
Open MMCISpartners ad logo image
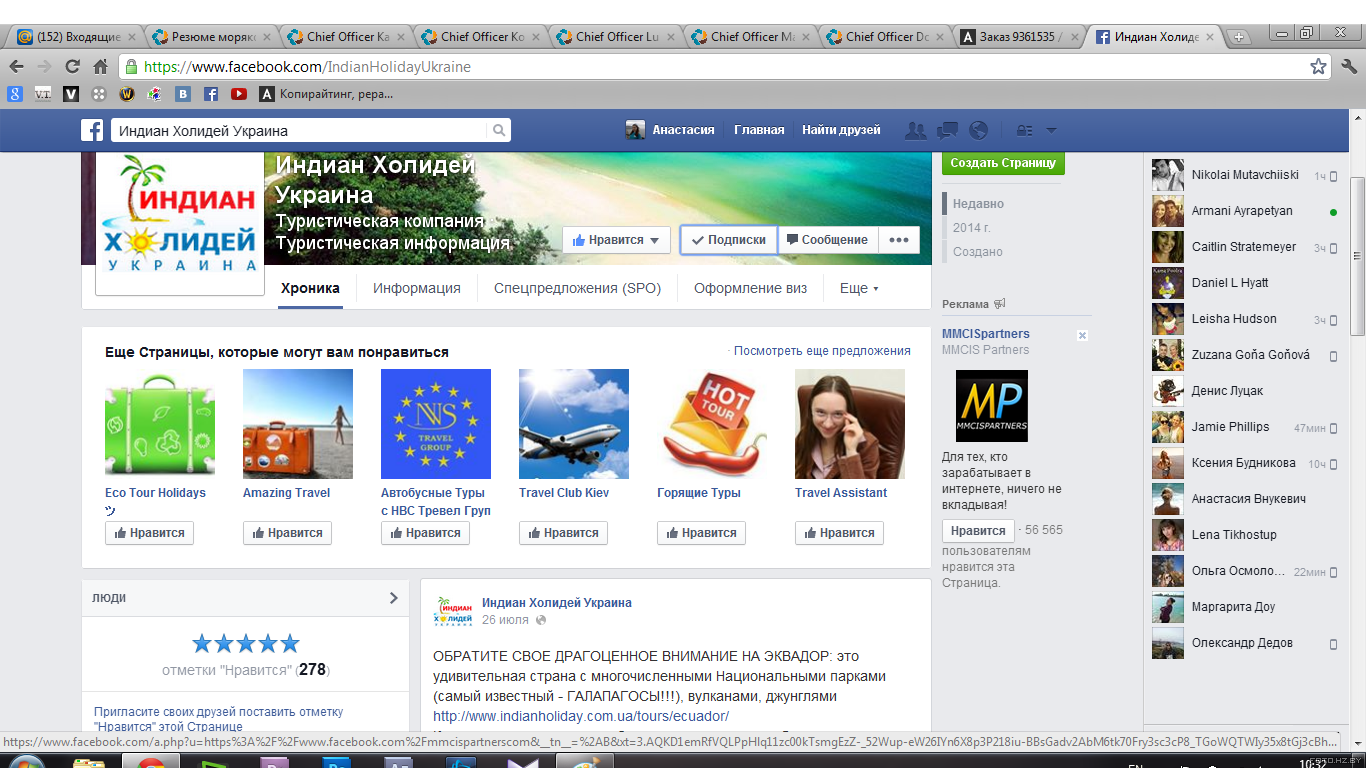[991, 406]
